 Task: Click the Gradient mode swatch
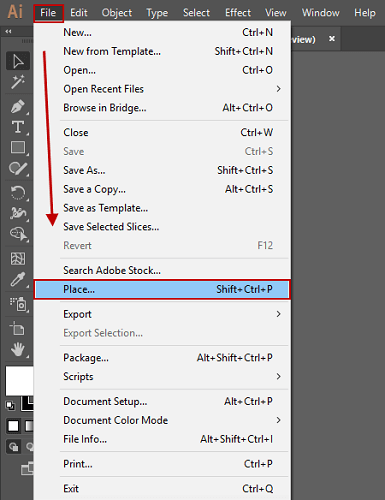click(x=29, y=426)
